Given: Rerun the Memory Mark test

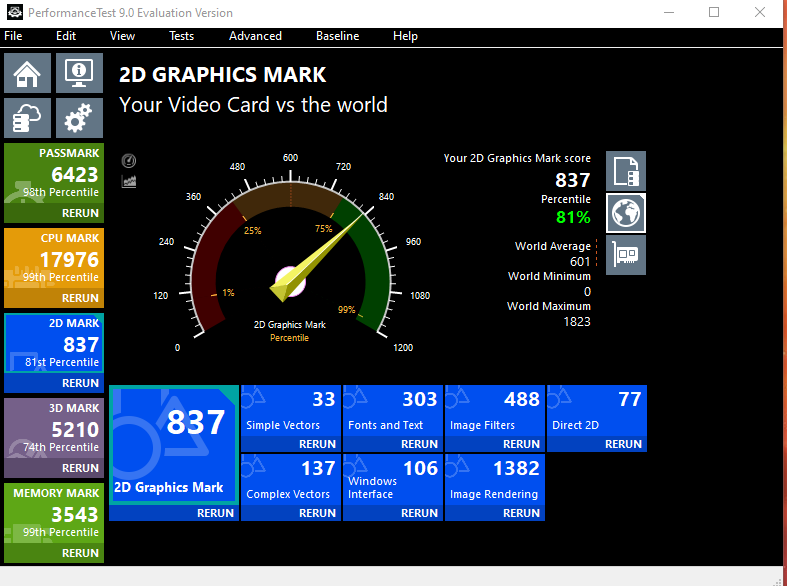Looking at the screenshot, I should tap(80, 553).
